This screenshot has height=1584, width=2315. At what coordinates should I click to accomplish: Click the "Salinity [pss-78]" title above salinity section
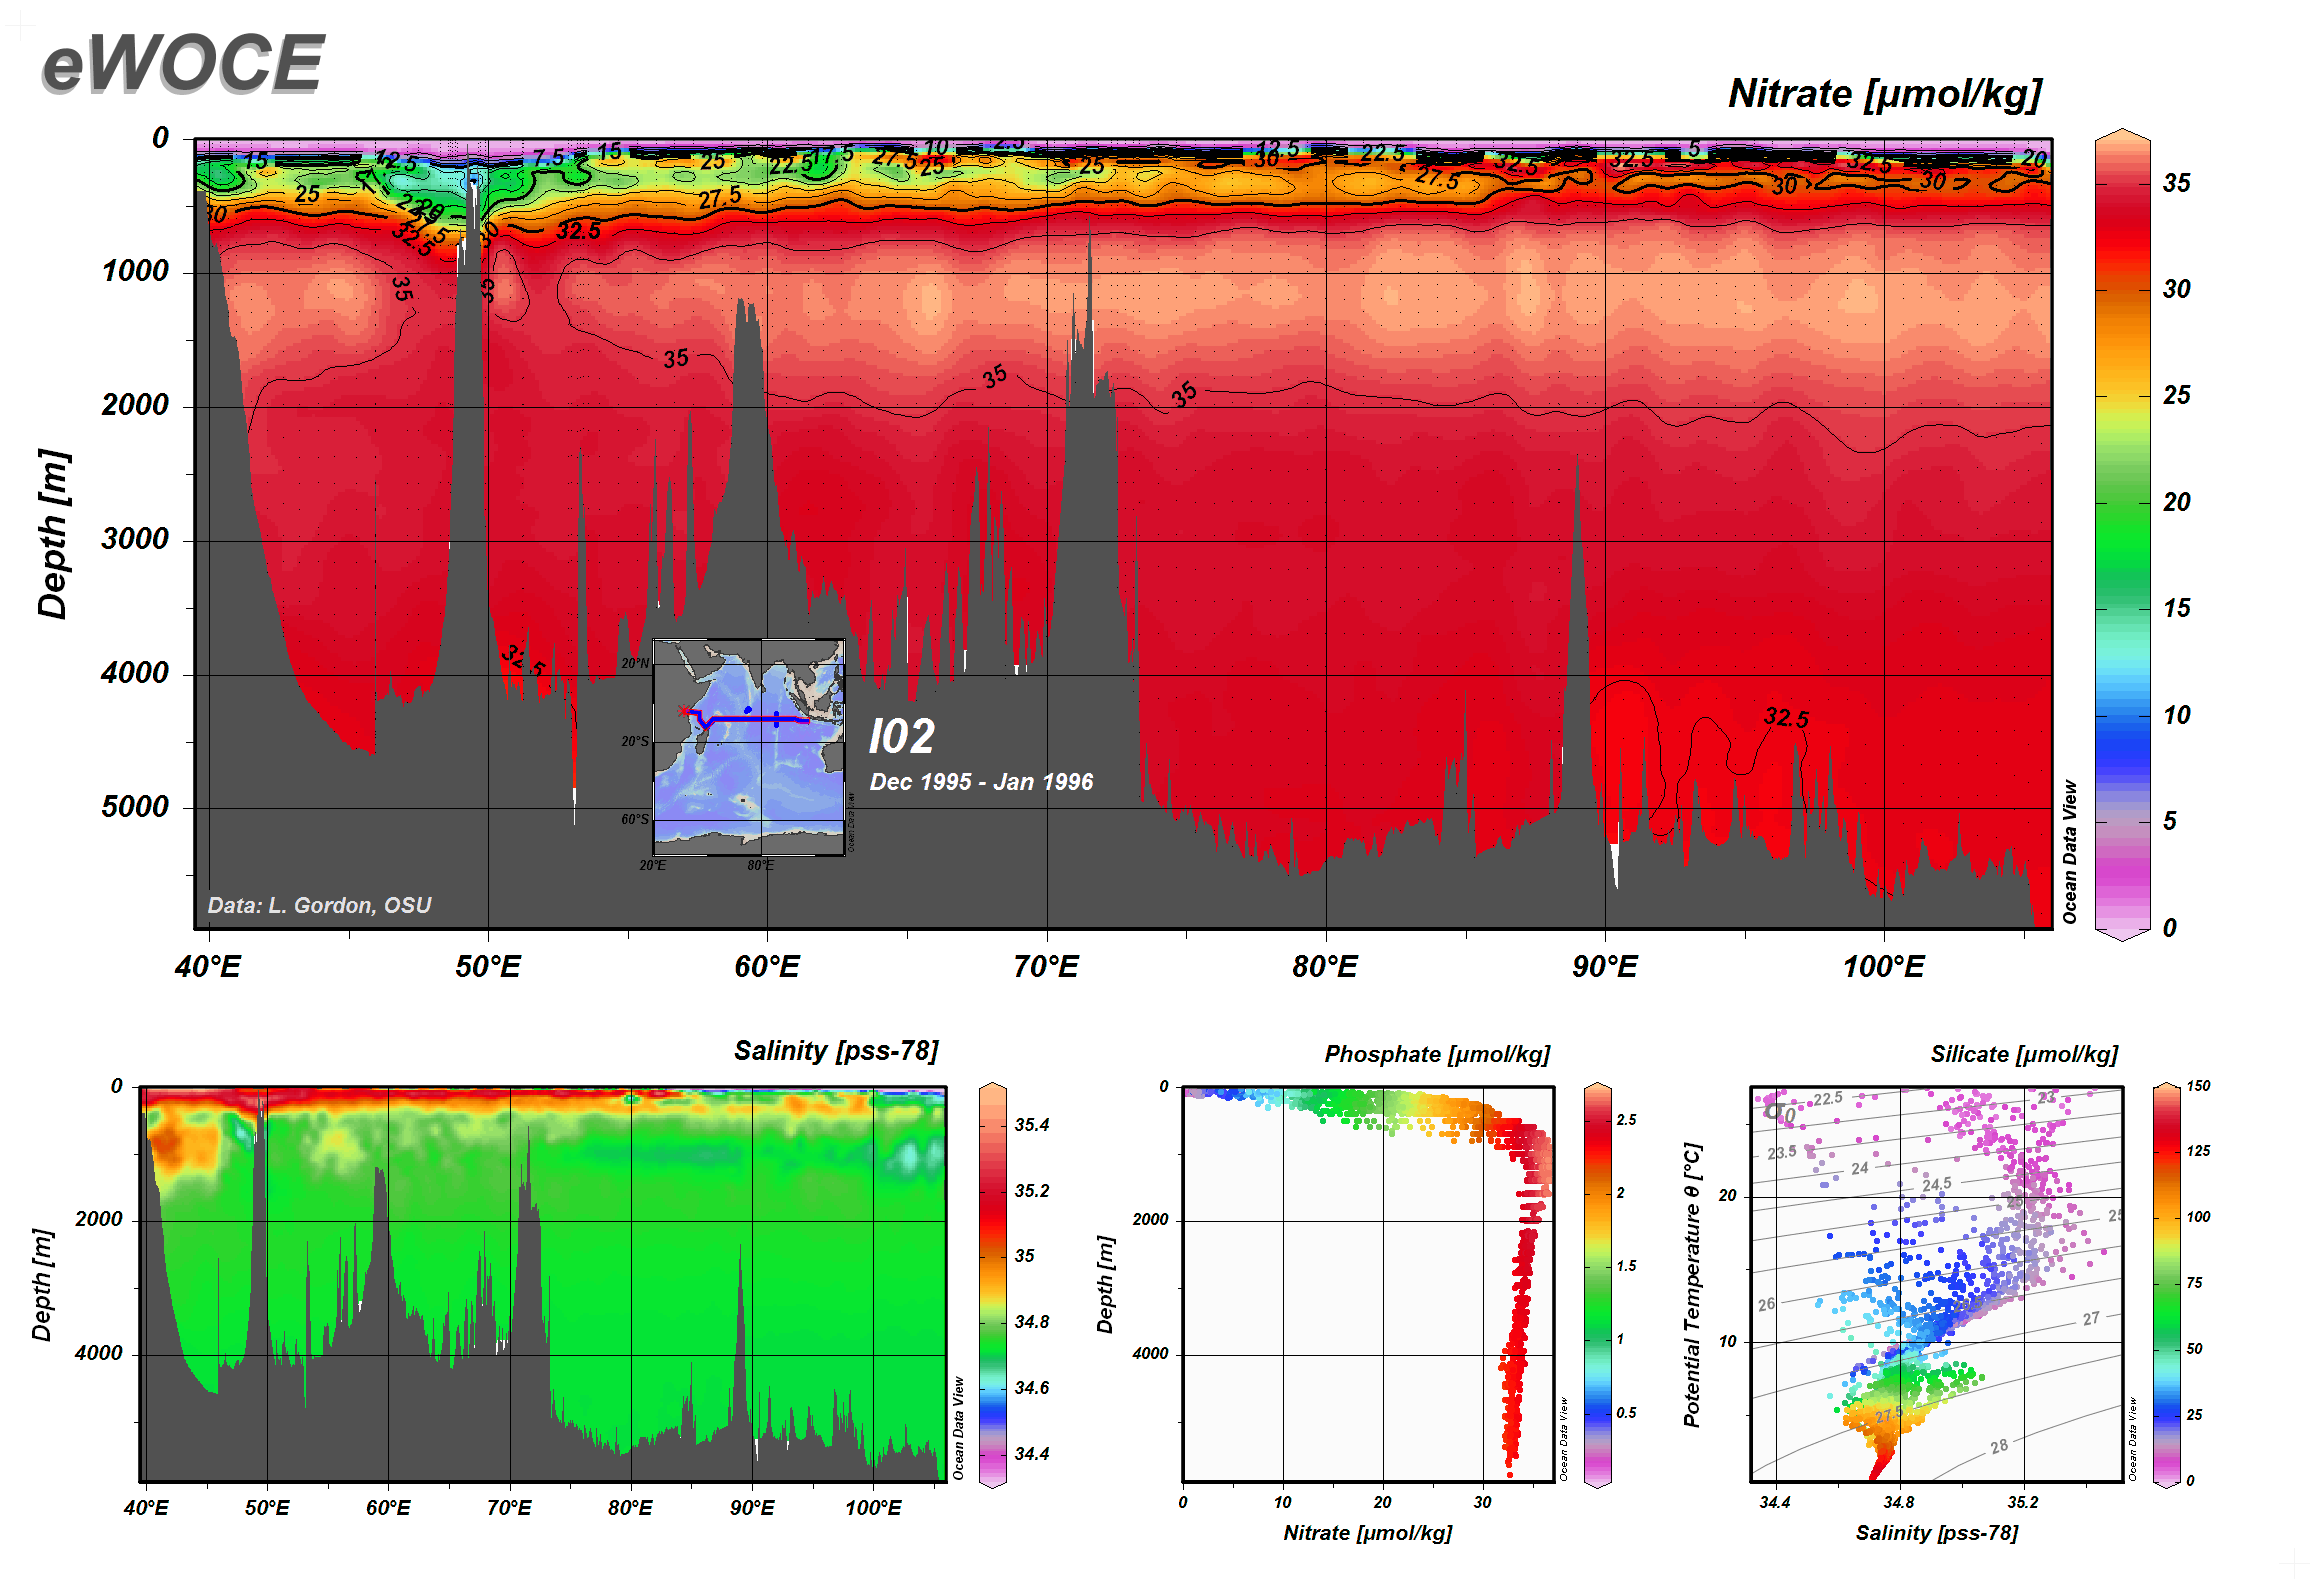pyautogui.click(x=836, y=1051)
